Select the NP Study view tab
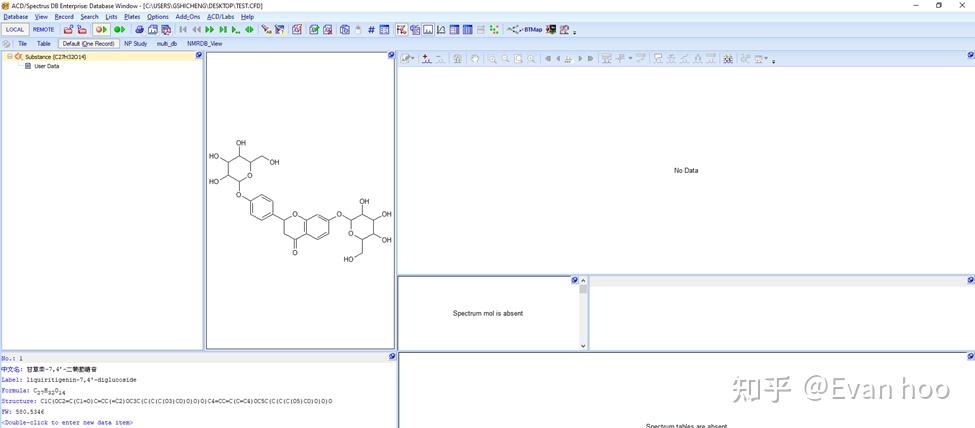 click(x=136, y=44)
